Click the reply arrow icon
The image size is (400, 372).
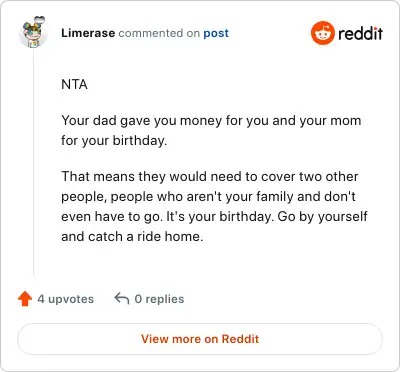(122, 298)
